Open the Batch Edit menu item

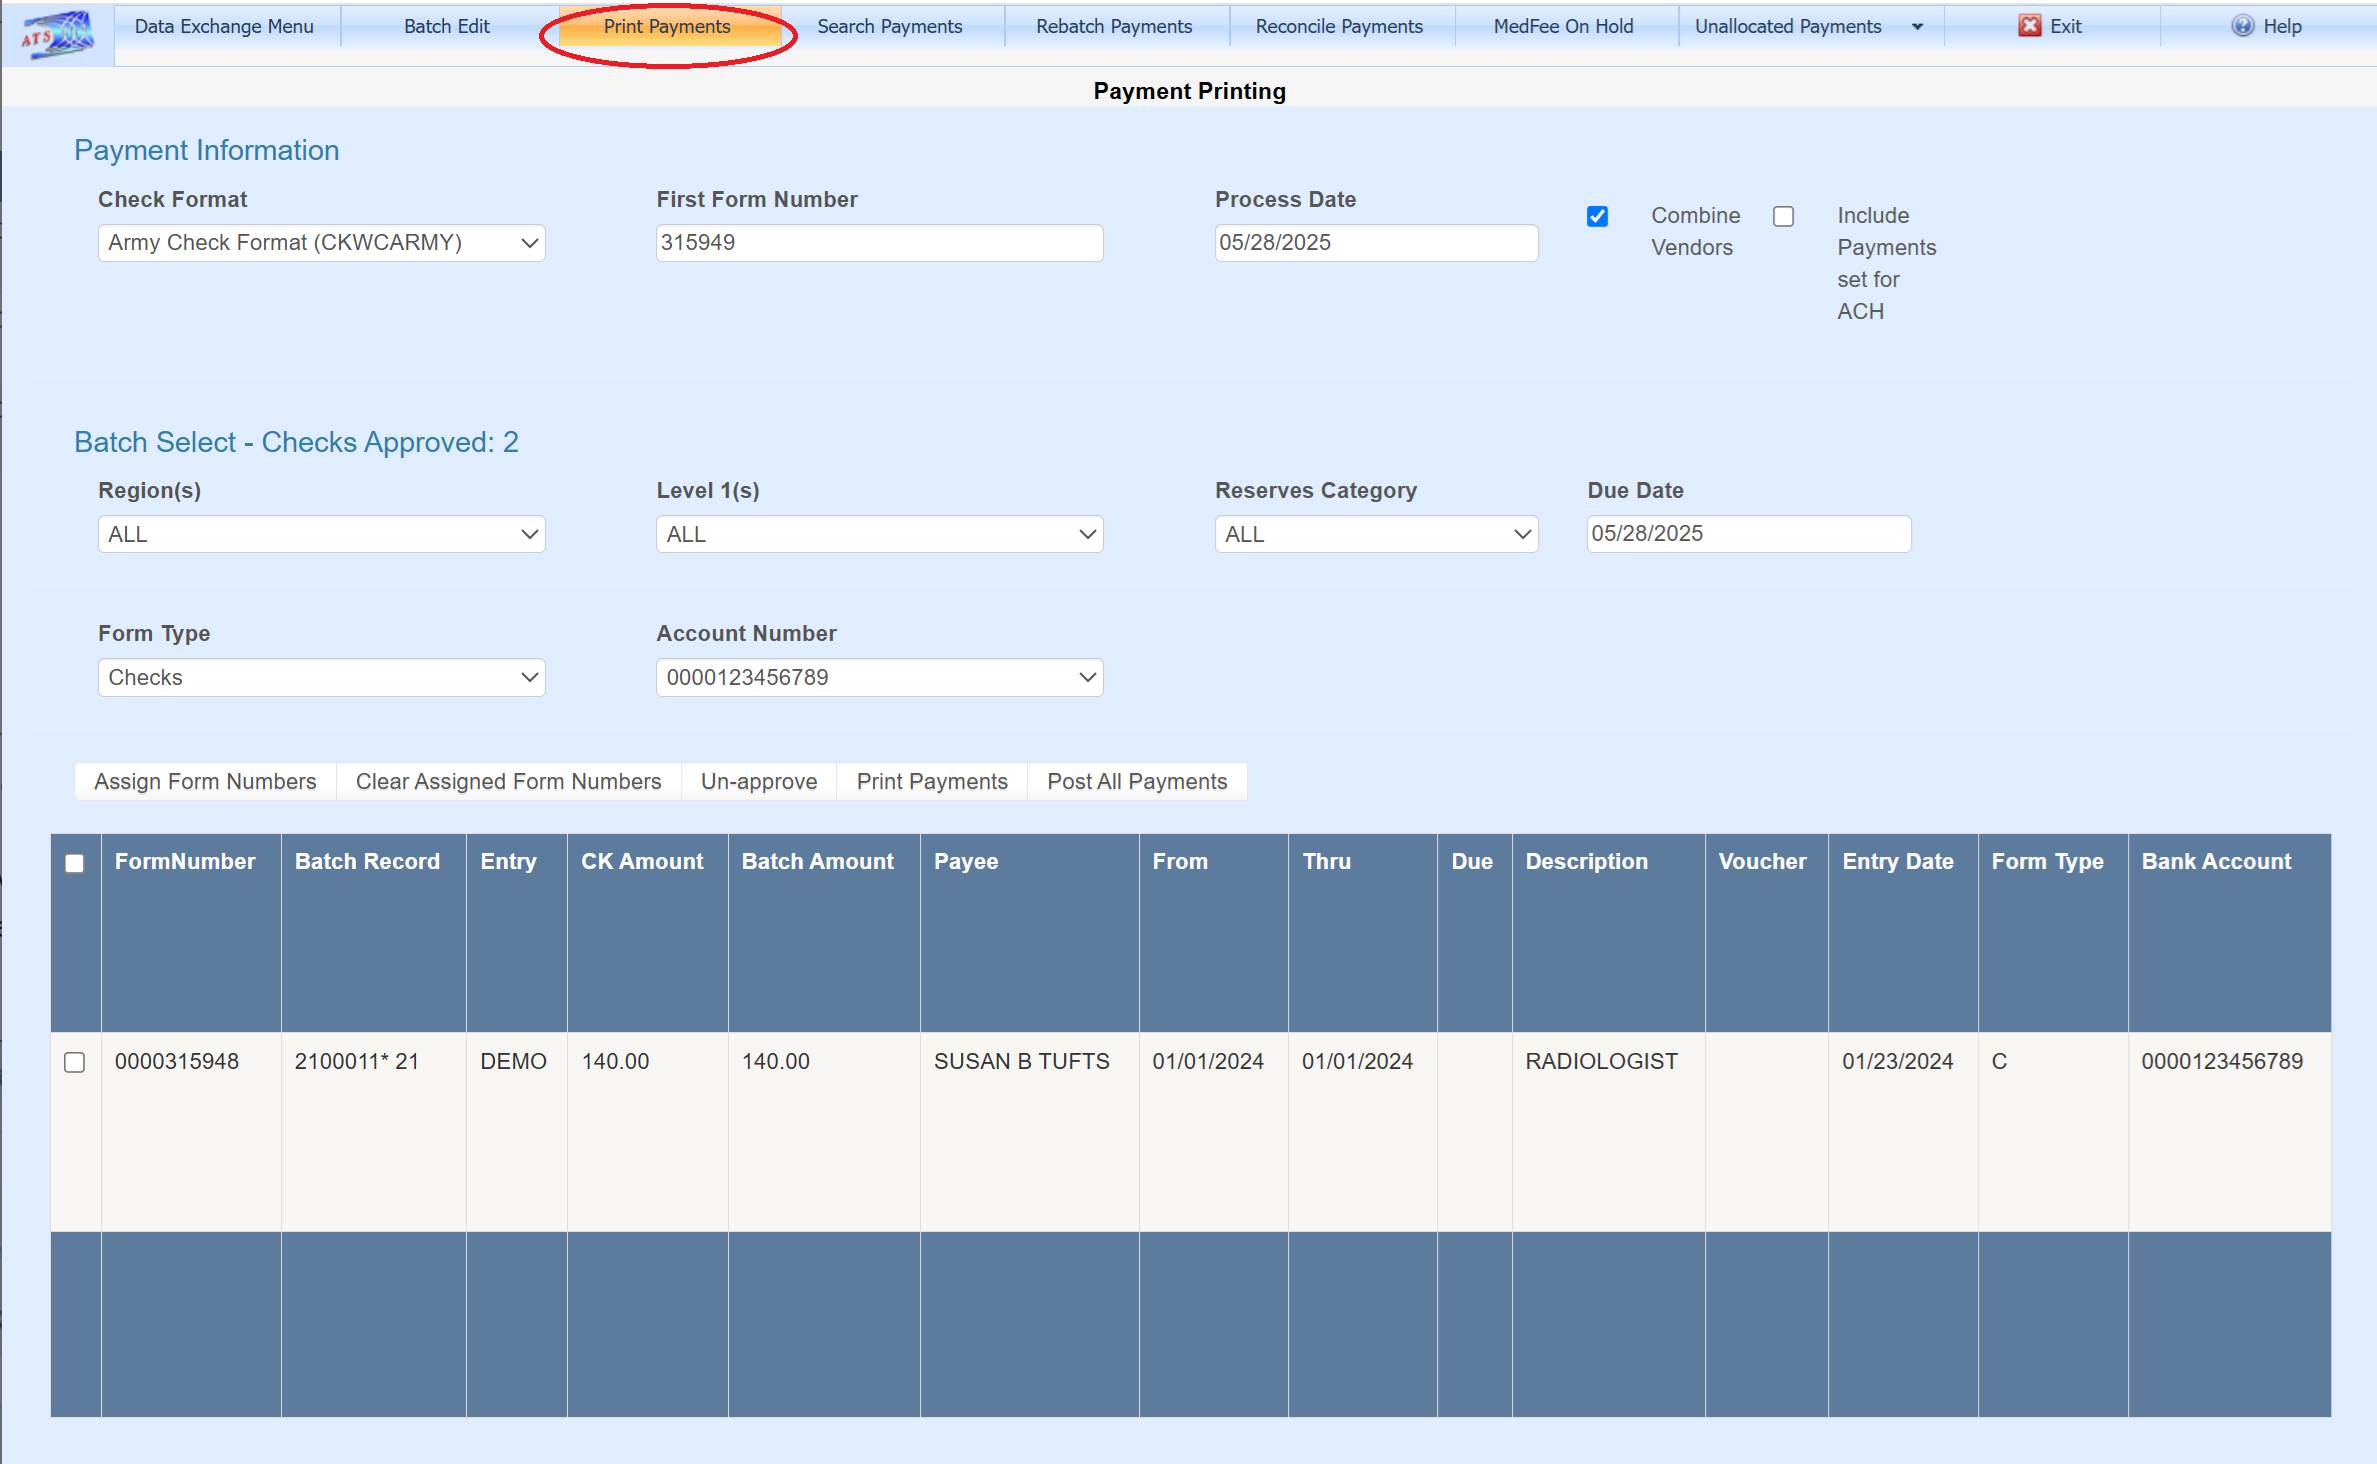tap(446, 27)
